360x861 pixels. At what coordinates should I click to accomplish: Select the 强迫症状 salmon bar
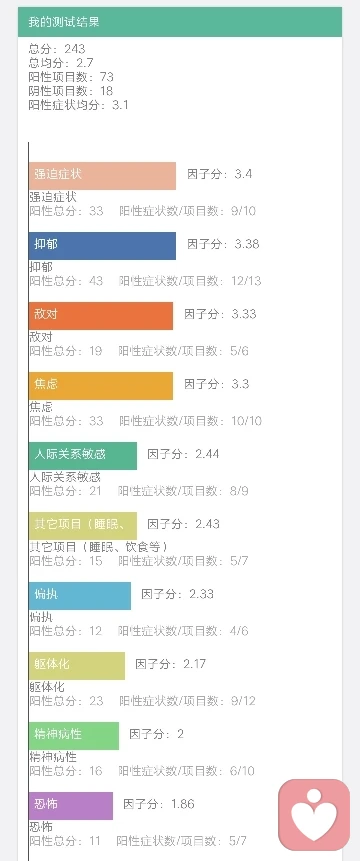click(103, 176)
